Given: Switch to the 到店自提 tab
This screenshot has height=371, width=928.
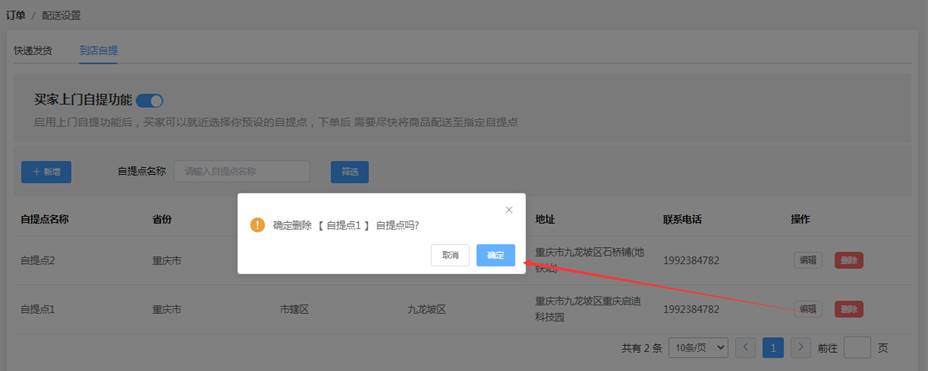Looking at the screenshot, I should 99,50.
